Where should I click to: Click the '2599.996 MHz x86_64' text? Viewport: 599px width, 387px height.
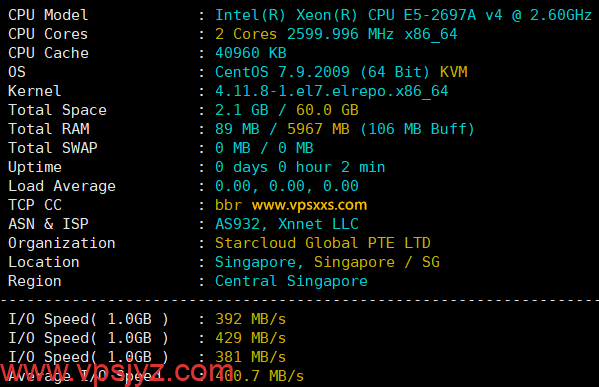click(372, 34)
